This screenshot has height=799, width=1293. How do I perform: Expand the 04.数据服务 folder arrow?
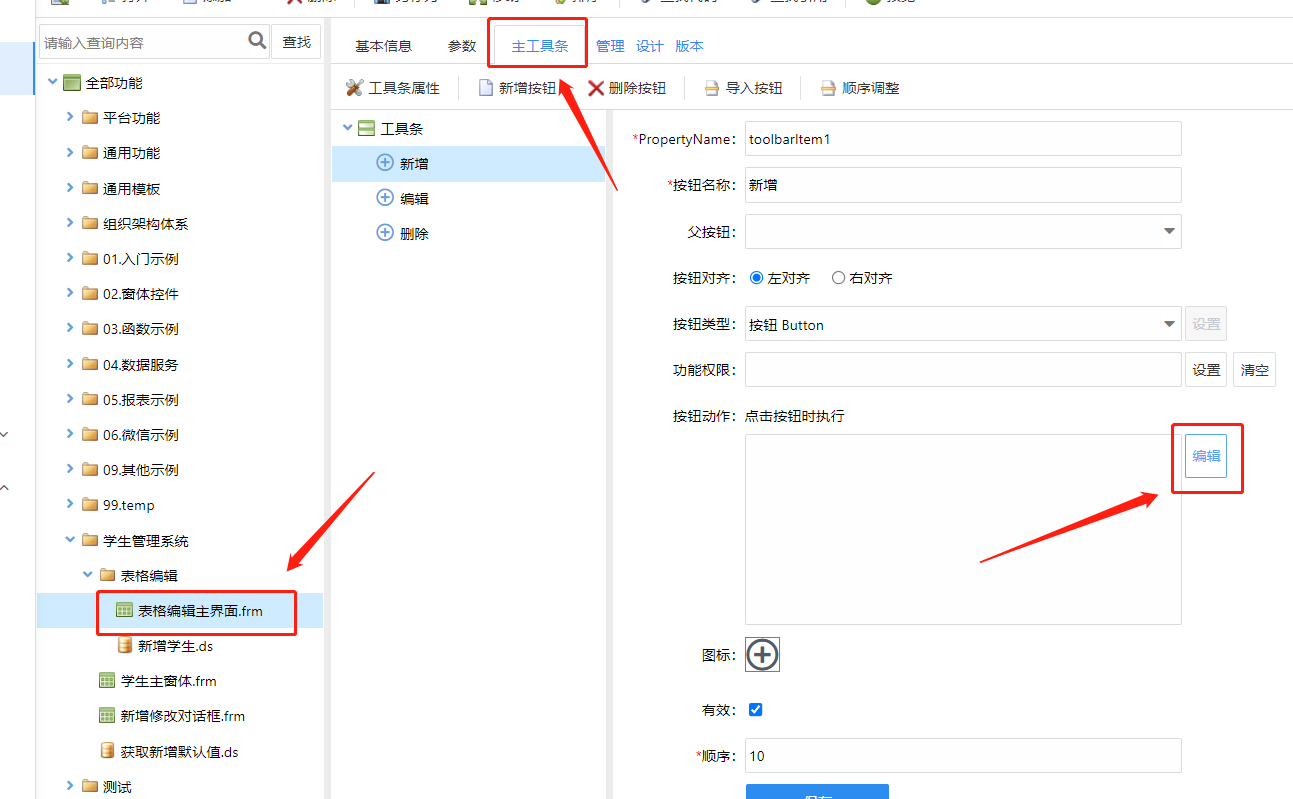click(70, 364)
